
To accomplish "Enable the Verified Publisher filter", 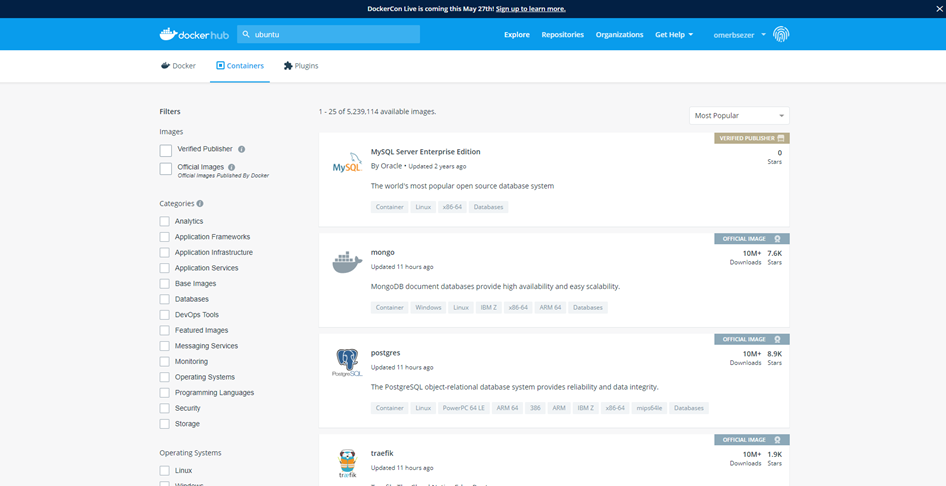I will (x=166, y=150).
